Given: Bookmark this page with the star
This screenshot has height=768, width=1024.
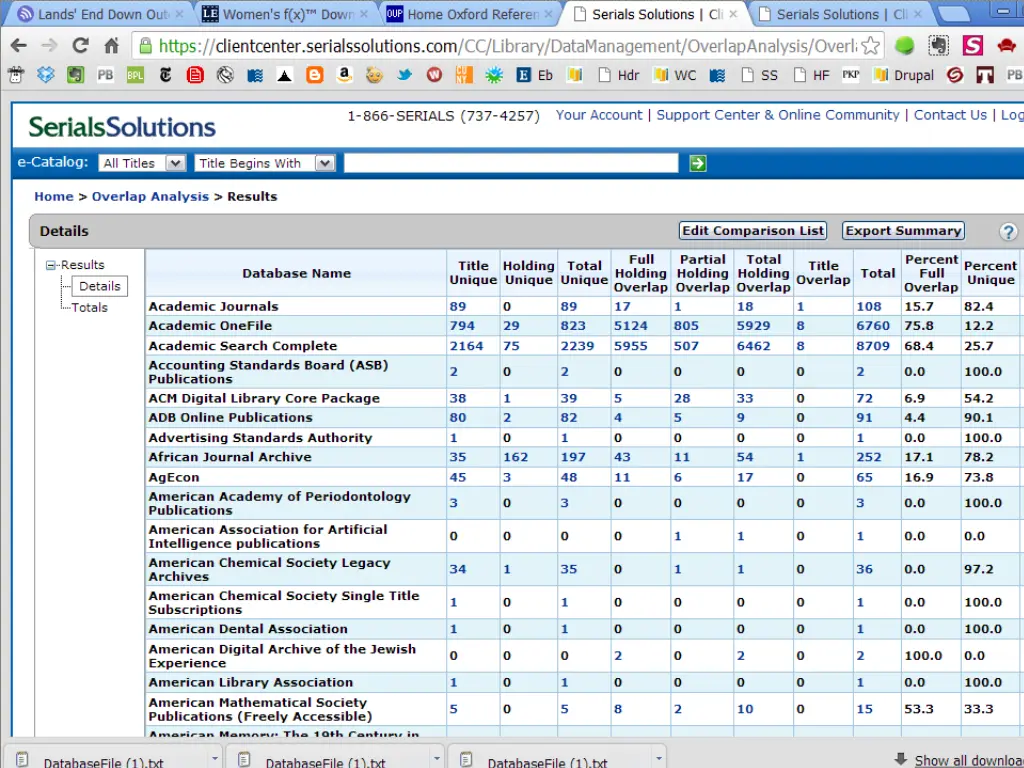Looking at the screenshot, I should coord(870,45).
